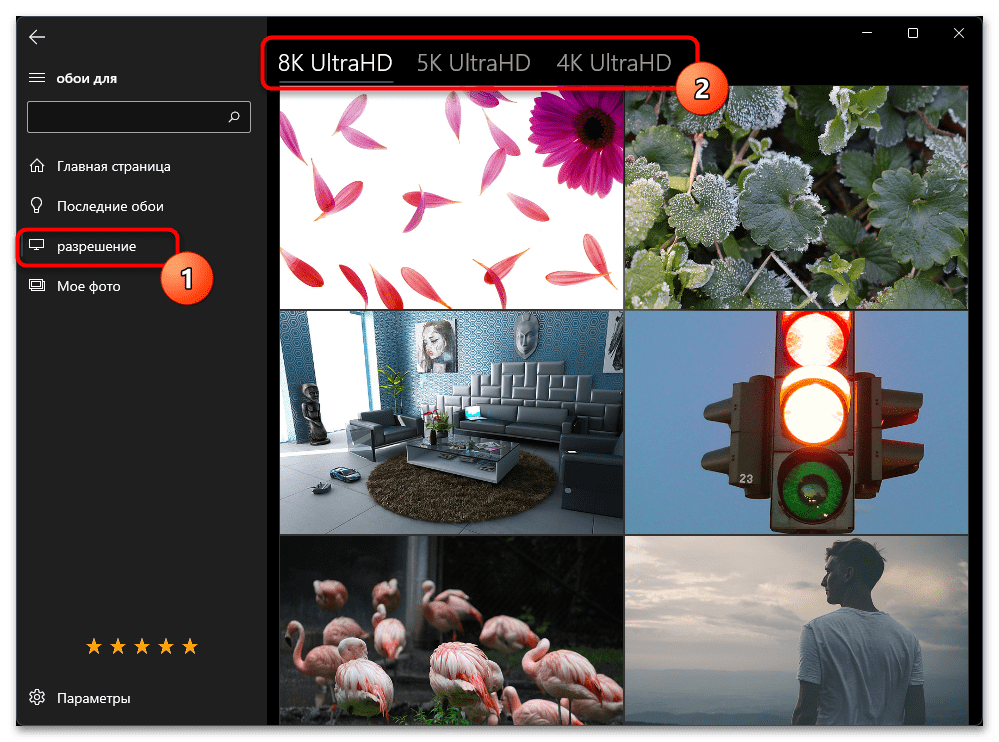Screen dimensions: 999x742
Task: Minimize the wallpaper app window
Action: [x=867, y=32]
